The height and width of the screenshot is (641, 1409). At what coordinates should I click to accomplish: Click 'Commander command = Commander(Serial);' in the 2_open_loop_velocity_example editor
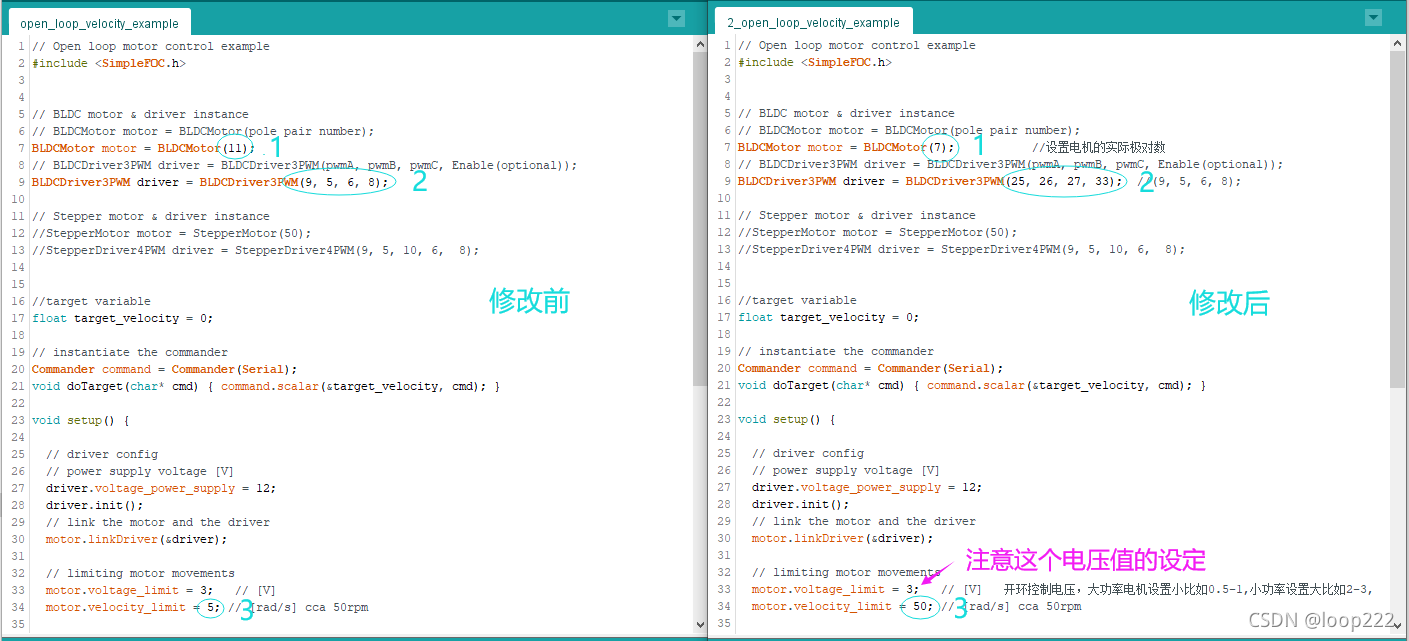(871, 368)
